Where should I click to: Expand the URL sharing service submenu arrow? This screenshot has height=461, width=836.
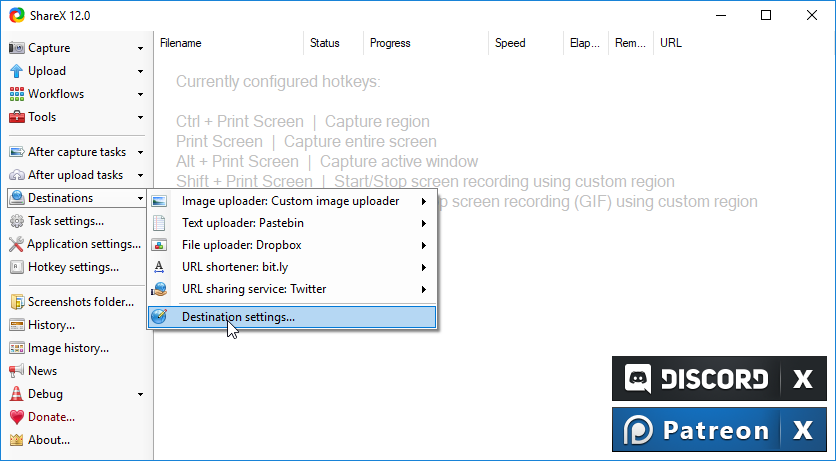coord(424,289)
